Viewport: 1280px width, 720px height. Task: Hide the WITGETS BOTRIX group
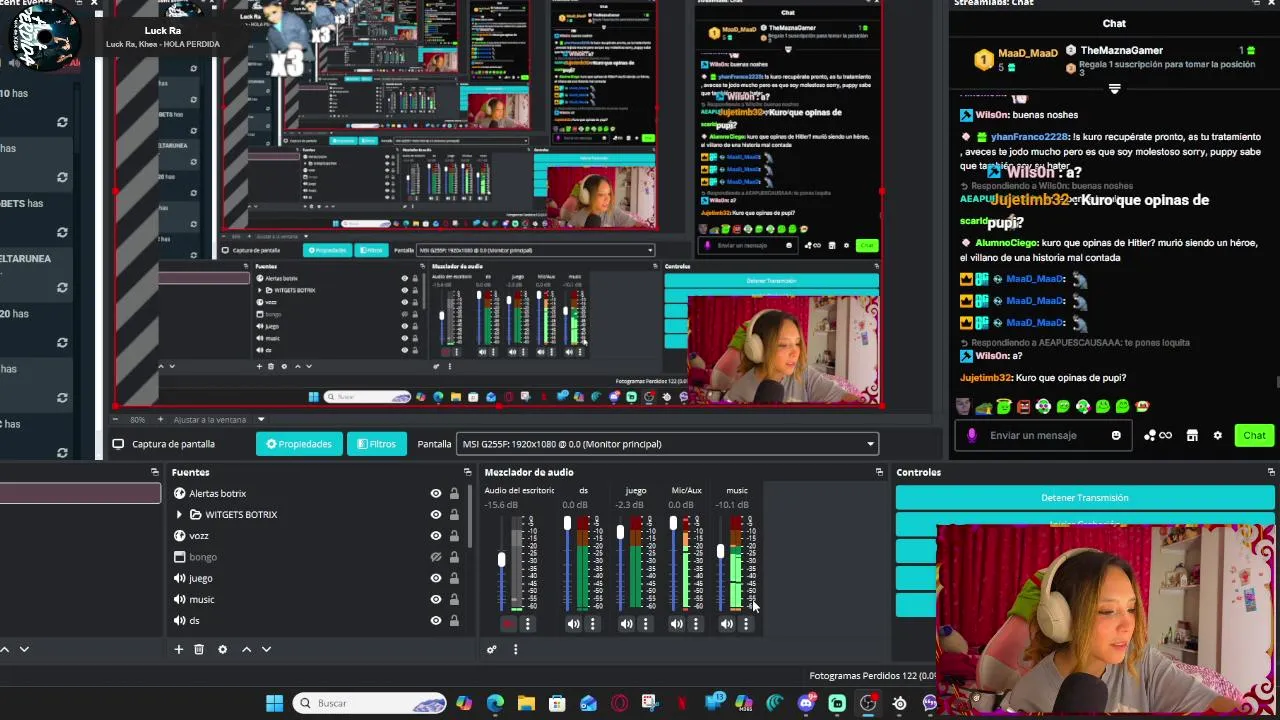436,514
